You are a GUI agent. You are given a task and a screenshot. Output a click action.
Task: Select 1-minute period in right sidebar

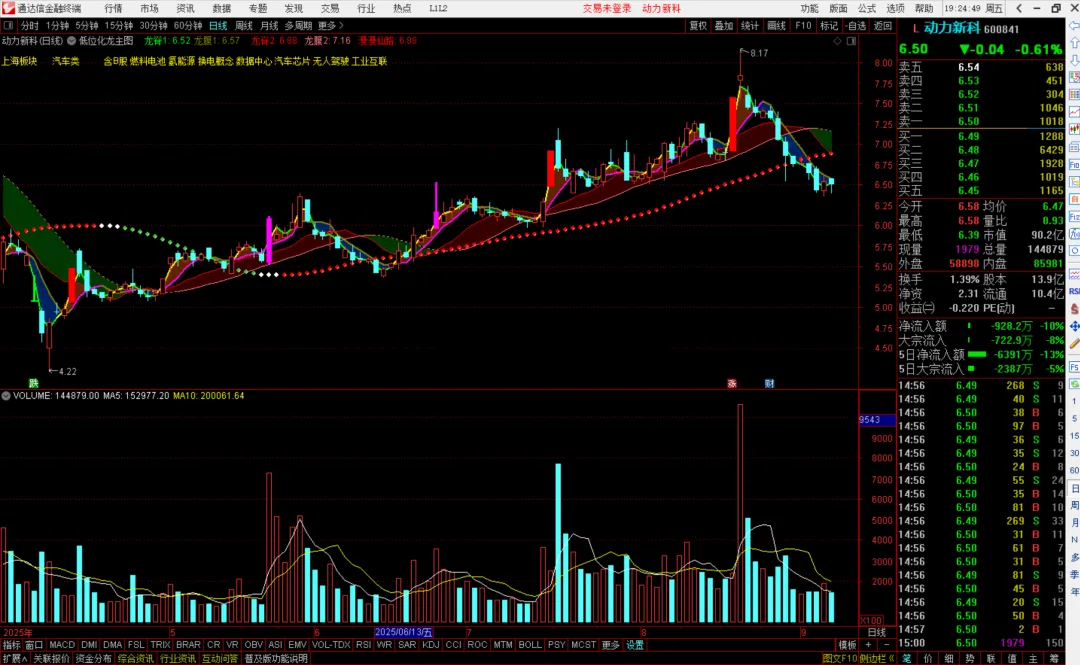tap(1074, 401)
